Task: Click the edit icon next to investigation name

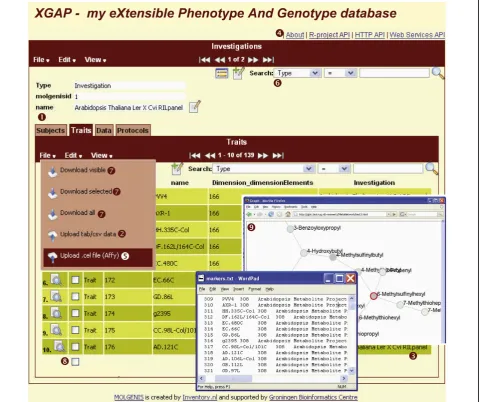Action: (x=195, y=107)
